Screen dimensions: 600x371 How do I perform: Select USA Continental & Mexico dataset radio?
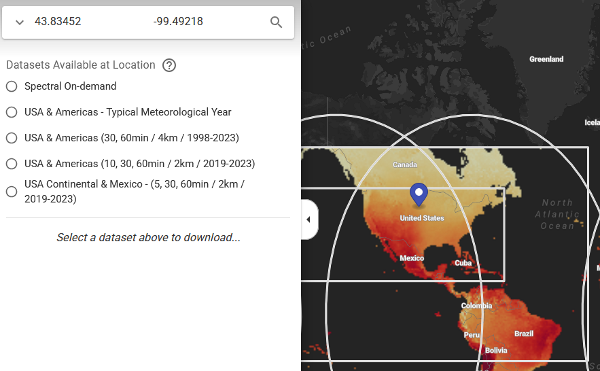coord(11,192)
